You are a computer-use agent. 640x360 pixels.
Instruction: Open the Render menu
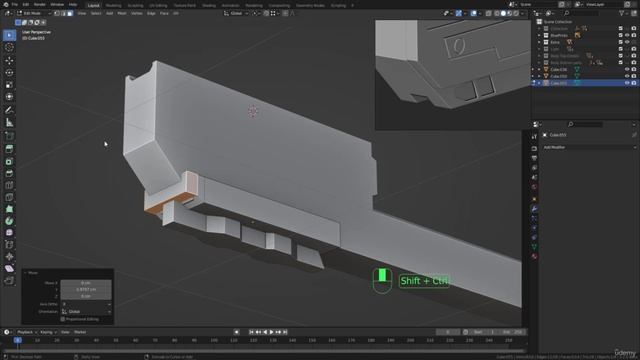pos(40,4)
